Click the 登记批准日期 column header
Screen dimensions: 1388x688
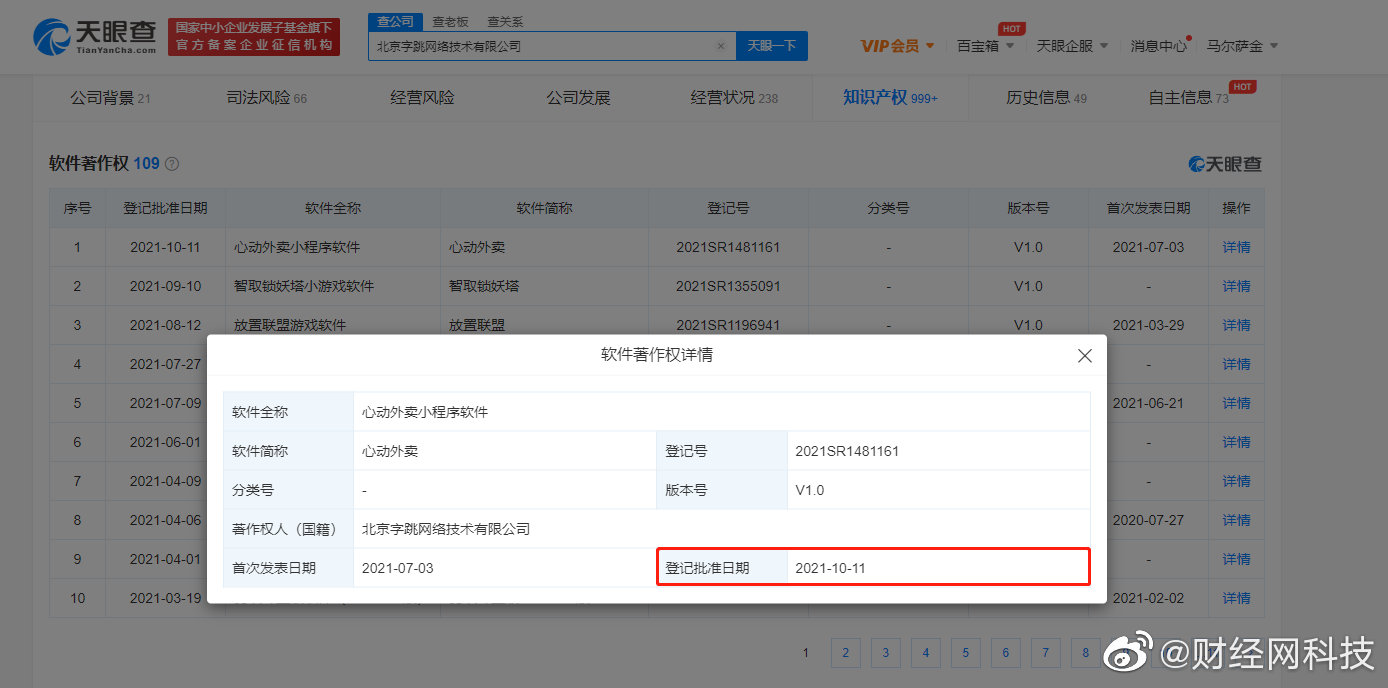pos(165,208)
